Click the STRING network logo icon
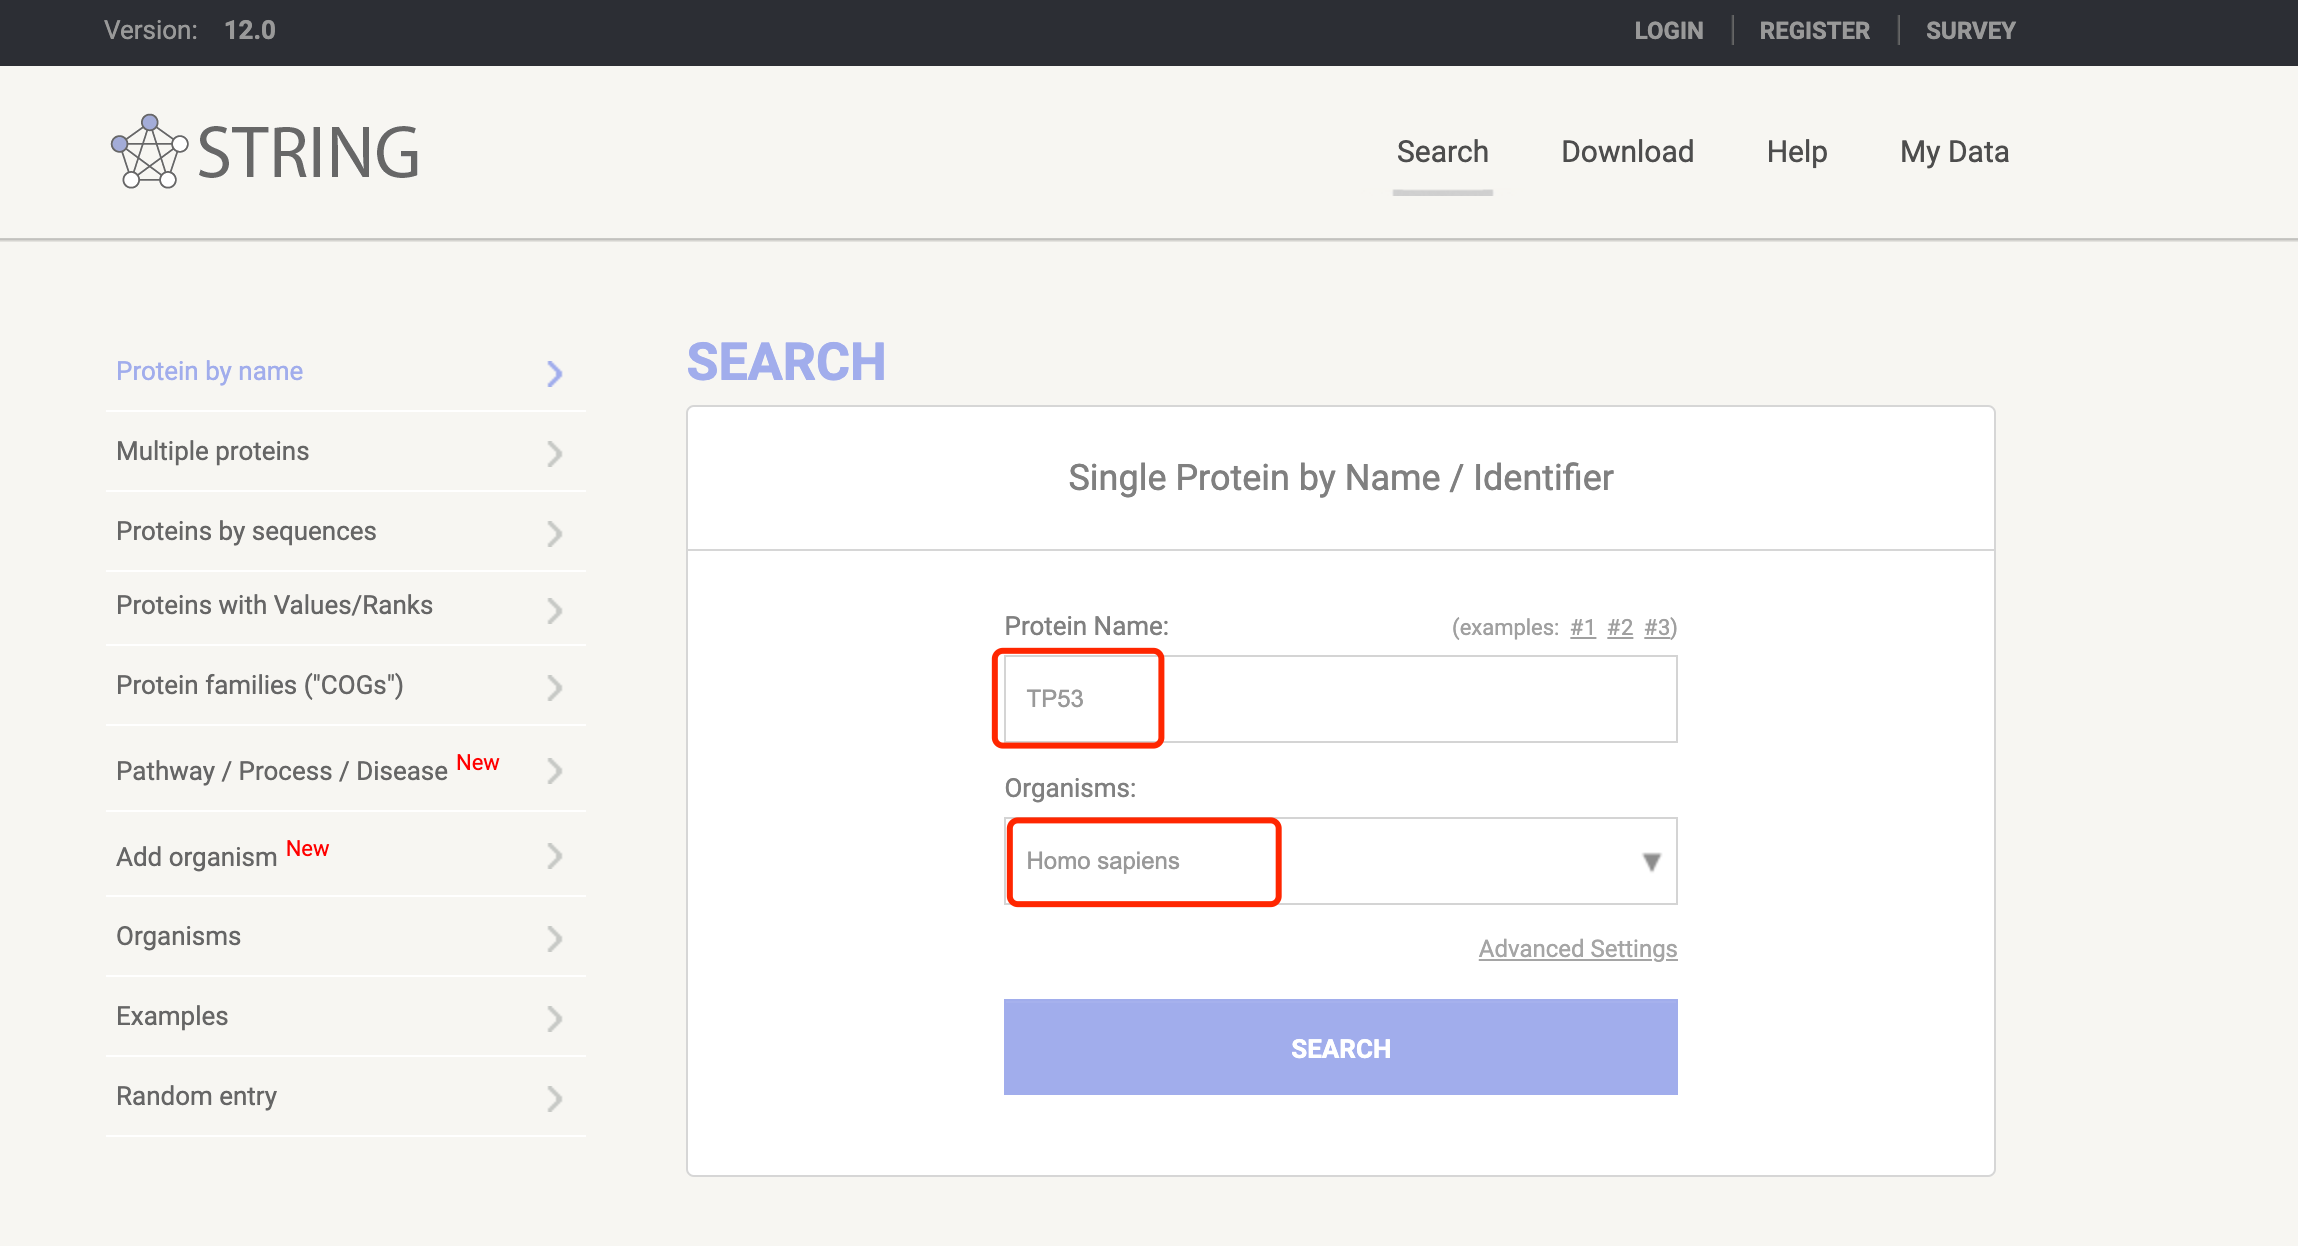2298x1246 pixels. (x=149, y=151)
